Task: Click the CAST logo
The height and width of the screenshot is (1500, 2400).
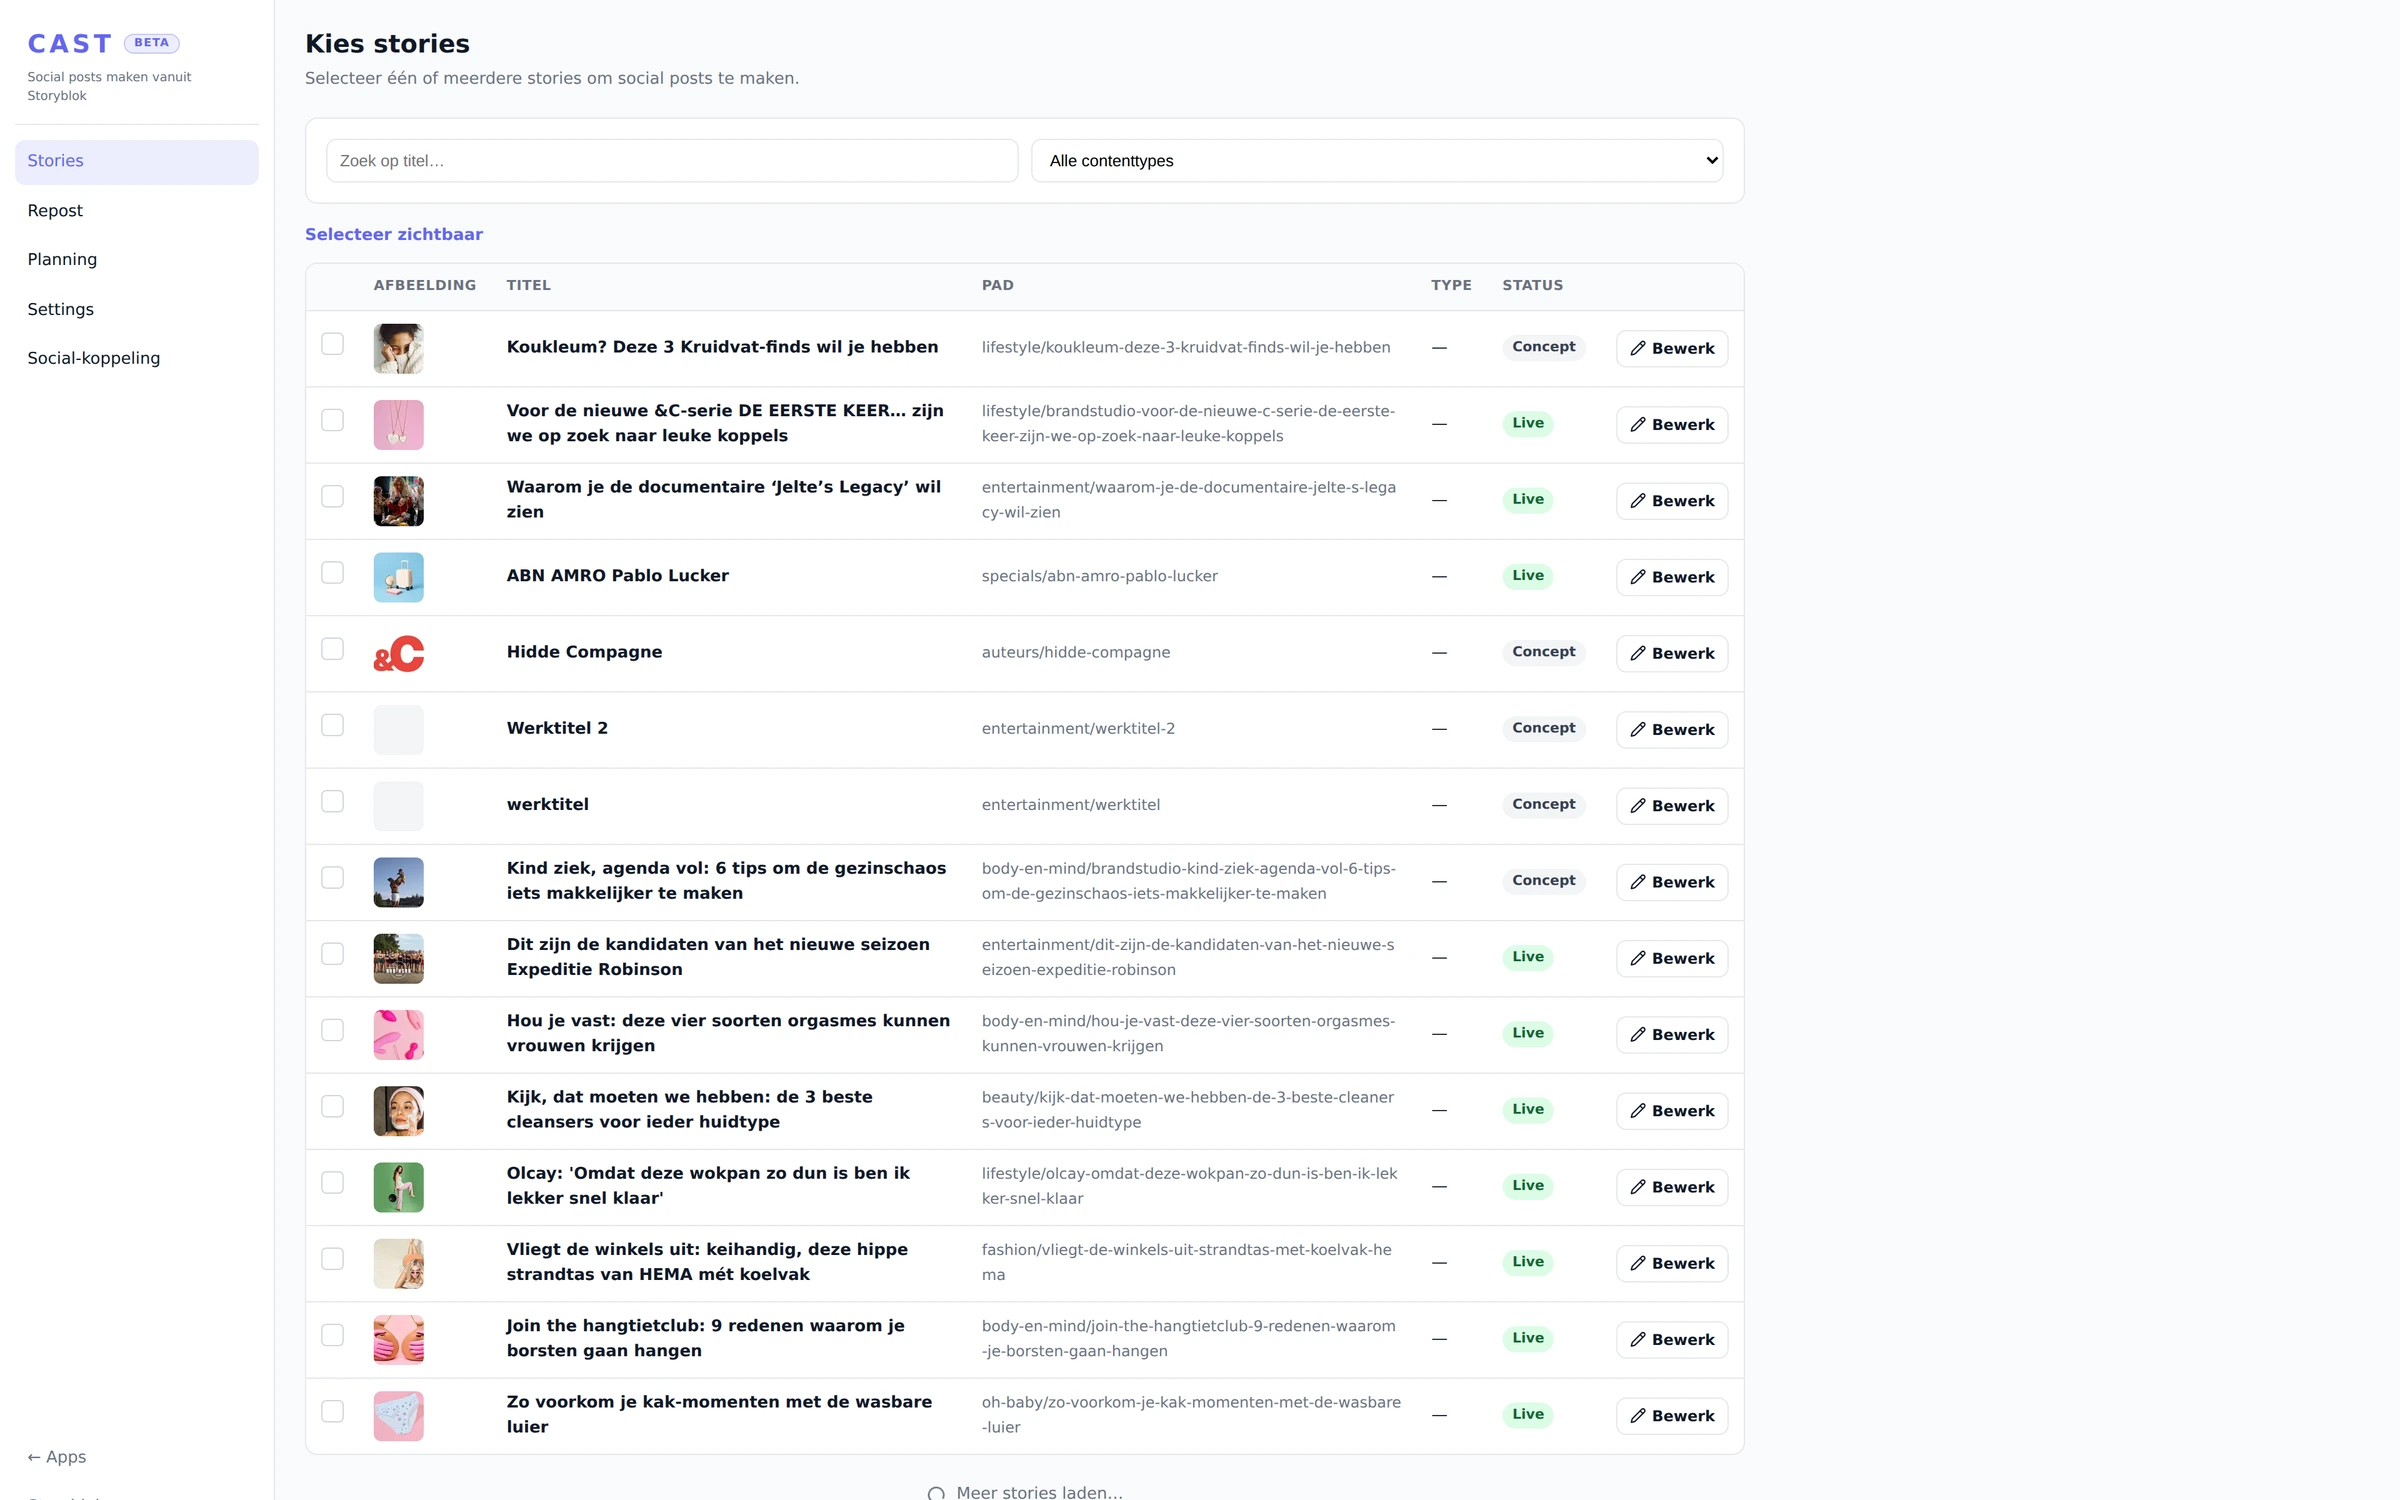Action: 70,44
